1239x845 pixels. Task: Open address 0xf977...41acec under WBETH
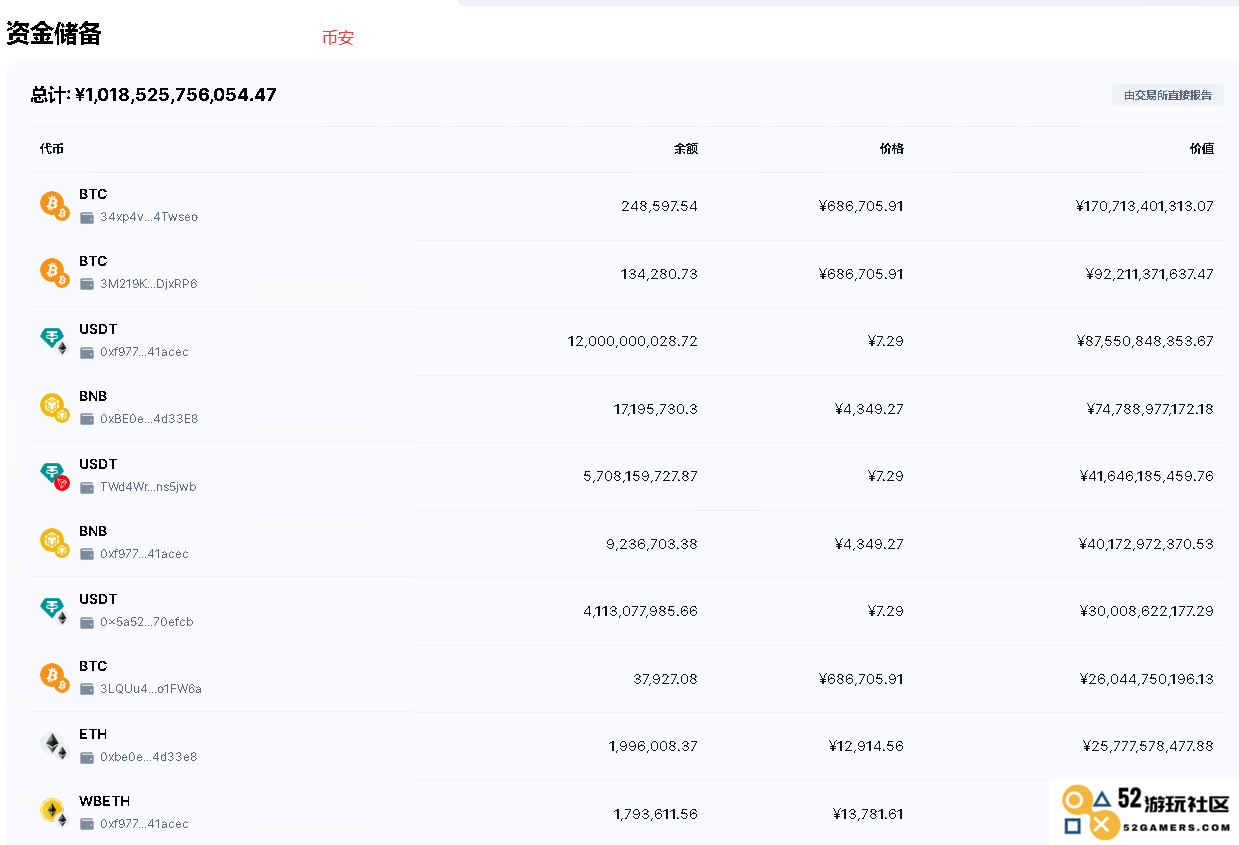(x=144, y=824)
